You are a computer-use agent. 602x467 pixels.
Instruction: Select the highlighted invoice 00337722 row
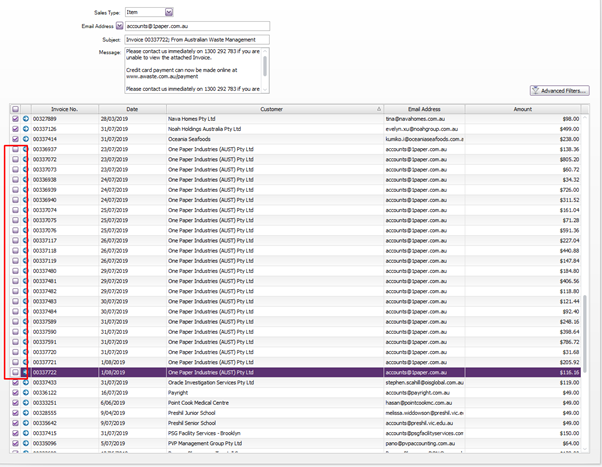pyautogui.click(x=295, y=372)
